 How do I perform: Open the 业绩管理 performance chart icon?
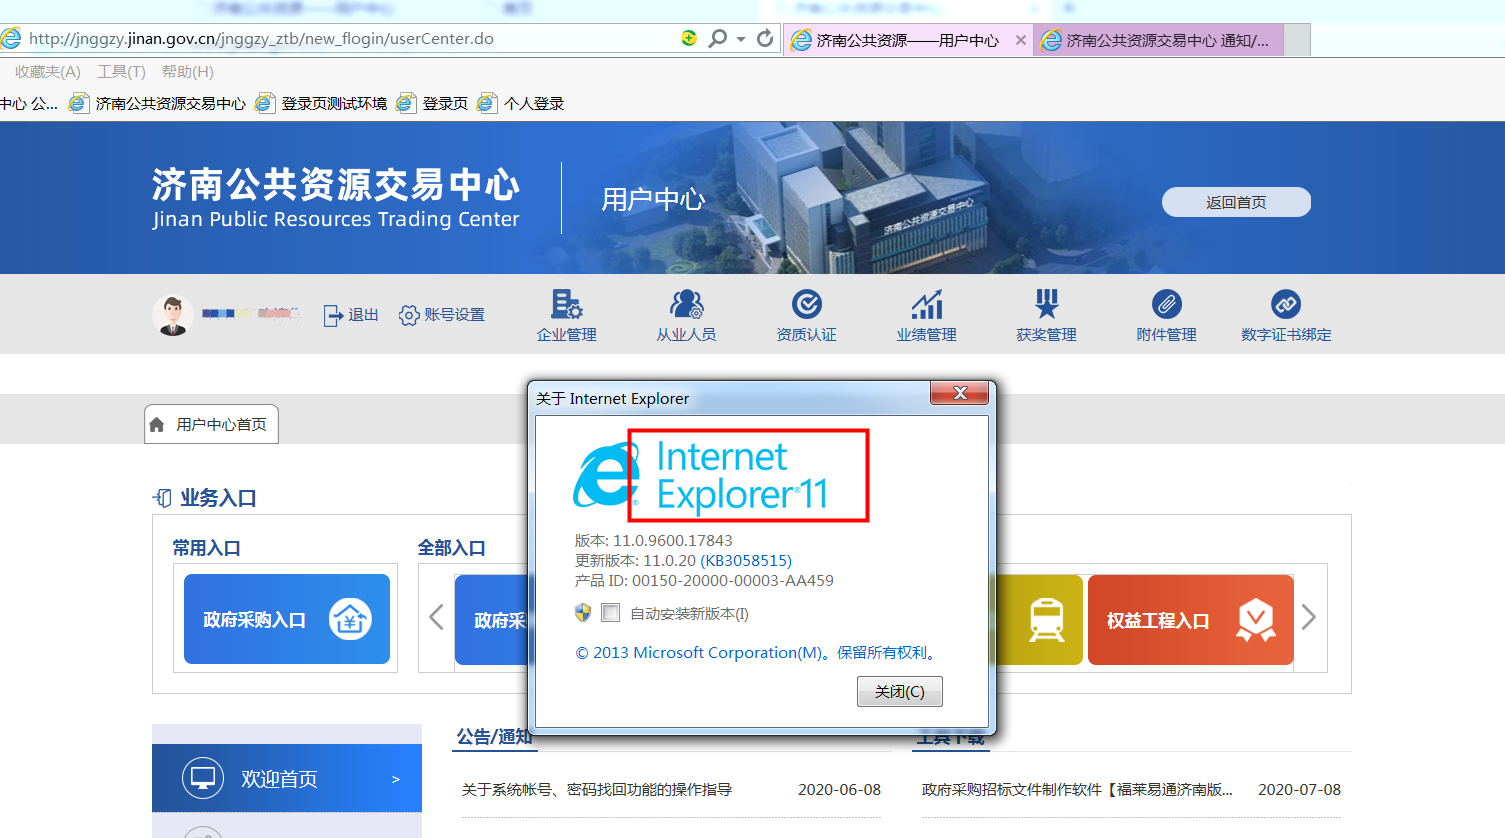[926, 304]
